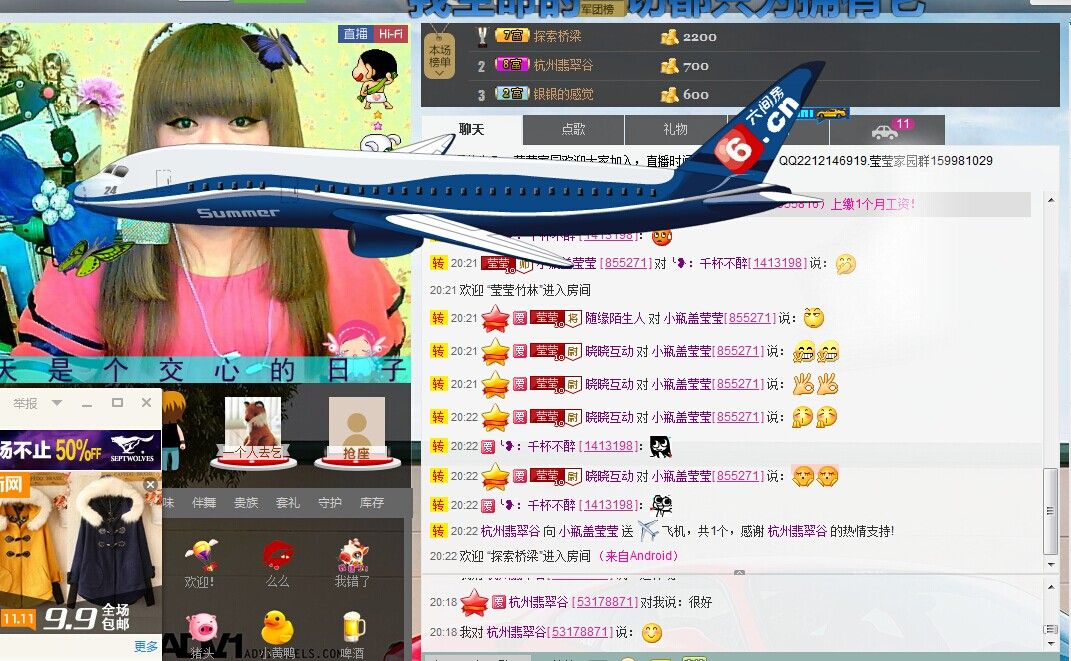
Task: Switch to the 贵族 gift category
Action: tap(246, 503)
